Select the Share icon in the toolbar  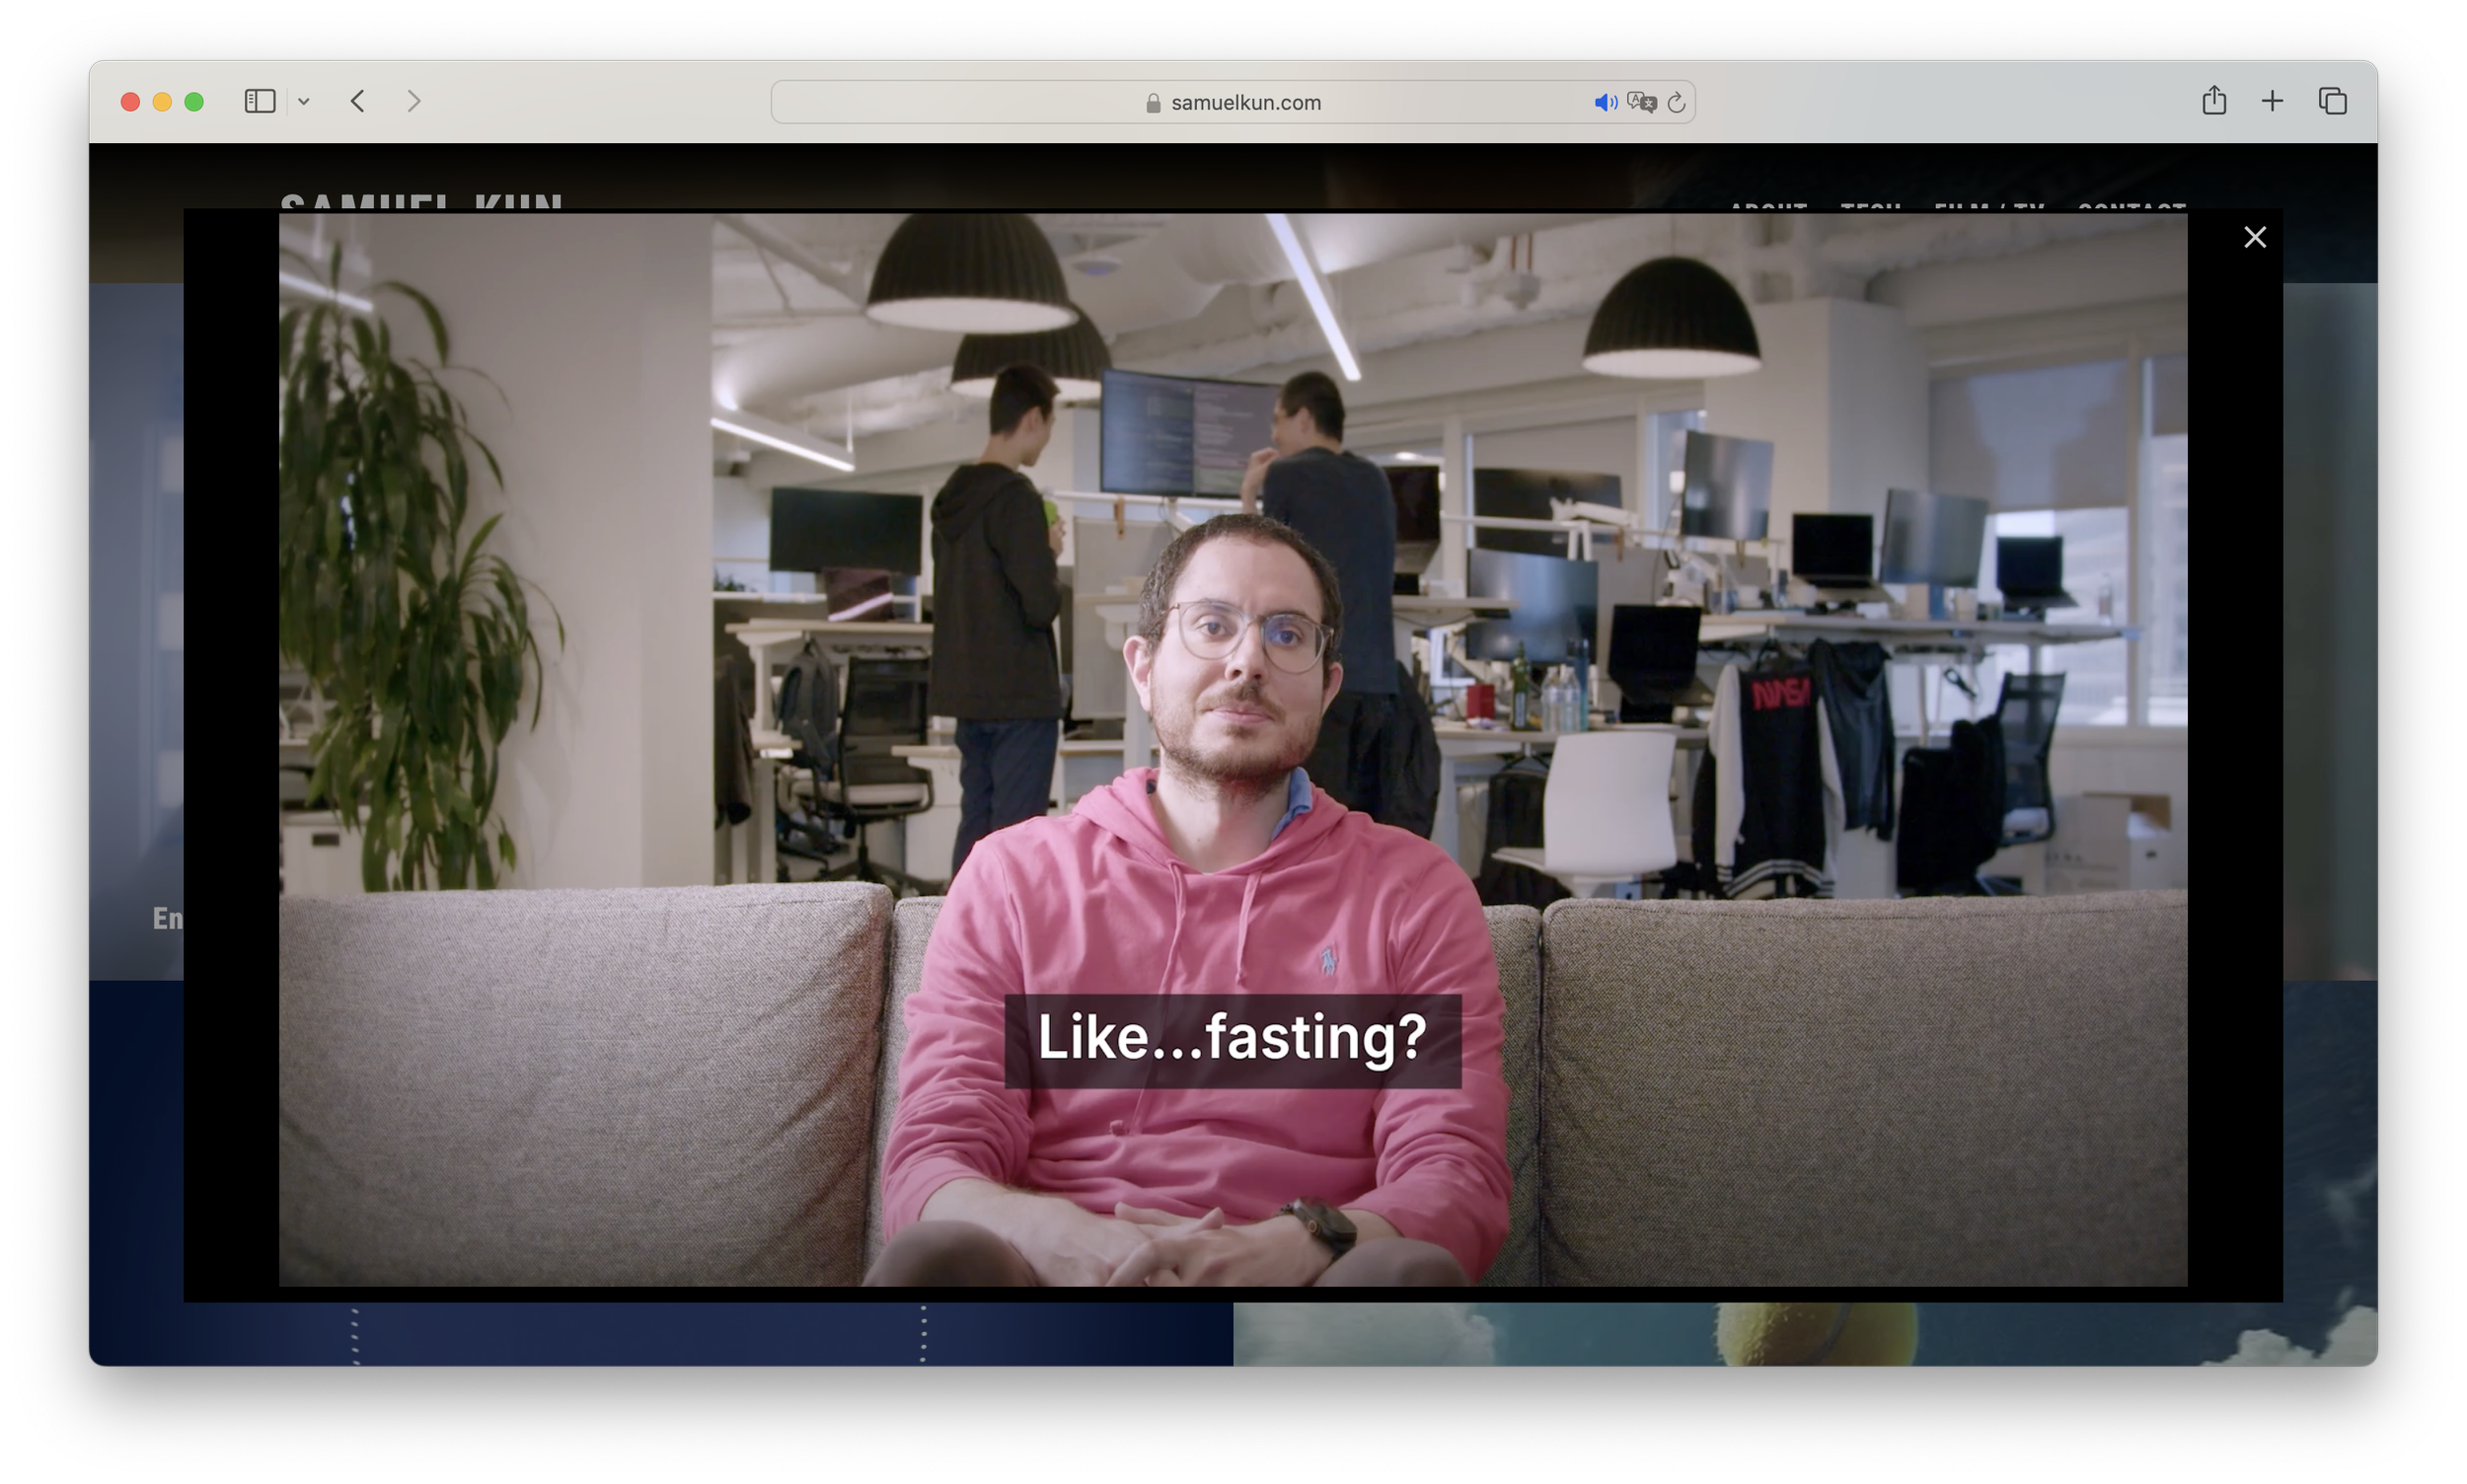pyautogui.click(x=2213, y=101)
